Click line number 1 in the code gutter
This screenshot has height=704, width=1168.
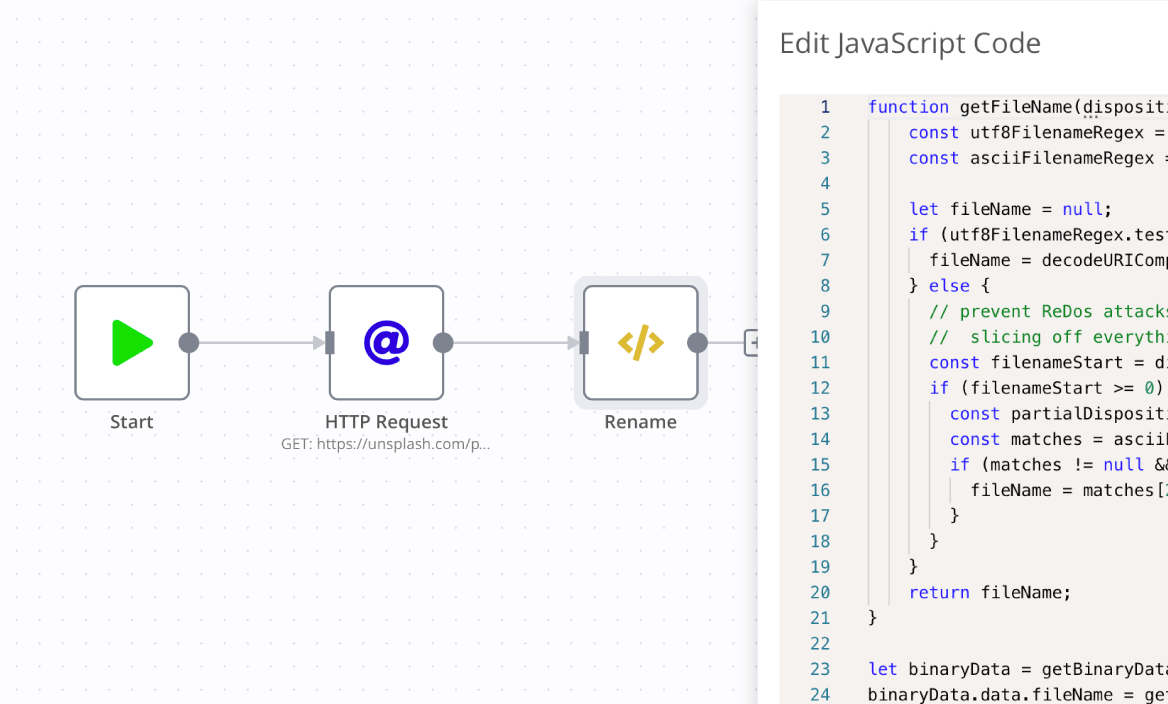point(825,107)
